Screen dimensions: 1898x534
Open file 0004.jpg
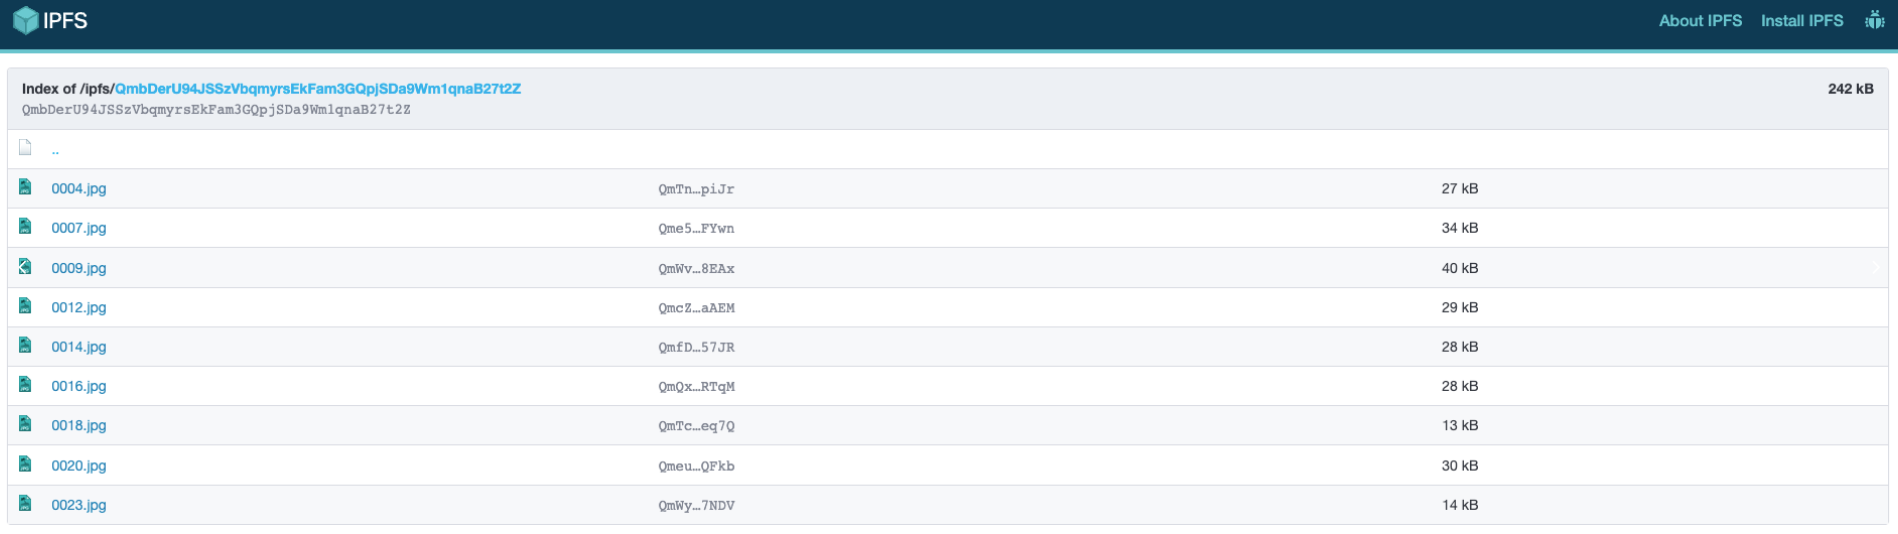(79, 188)
